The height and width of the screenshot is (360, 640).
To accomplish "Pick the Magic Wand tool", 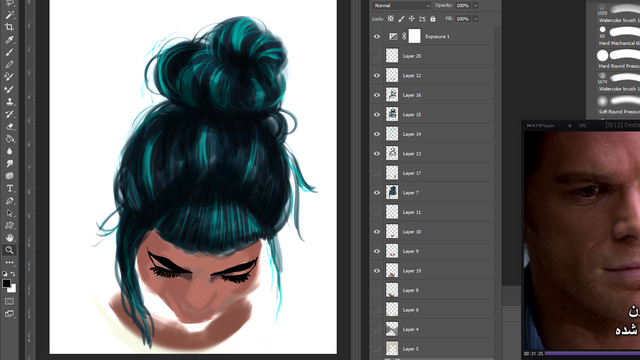I will point(9,15).
